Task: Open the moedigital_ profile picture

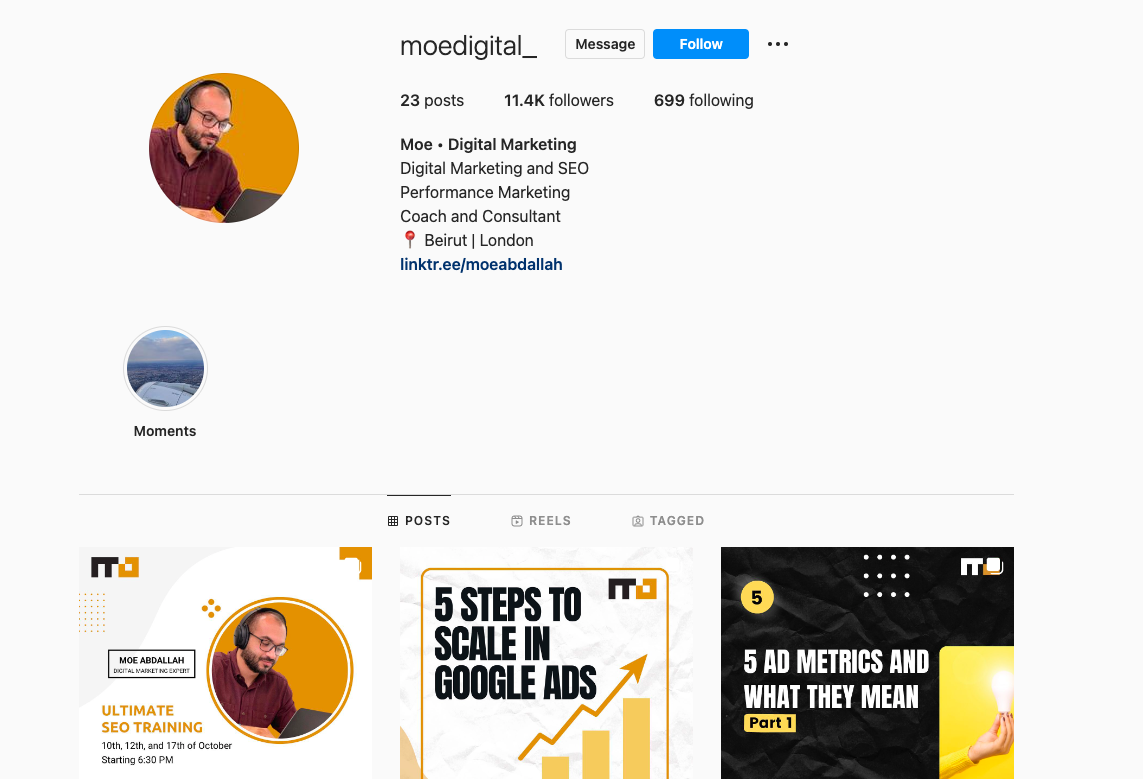Action: tap(224, 148)
